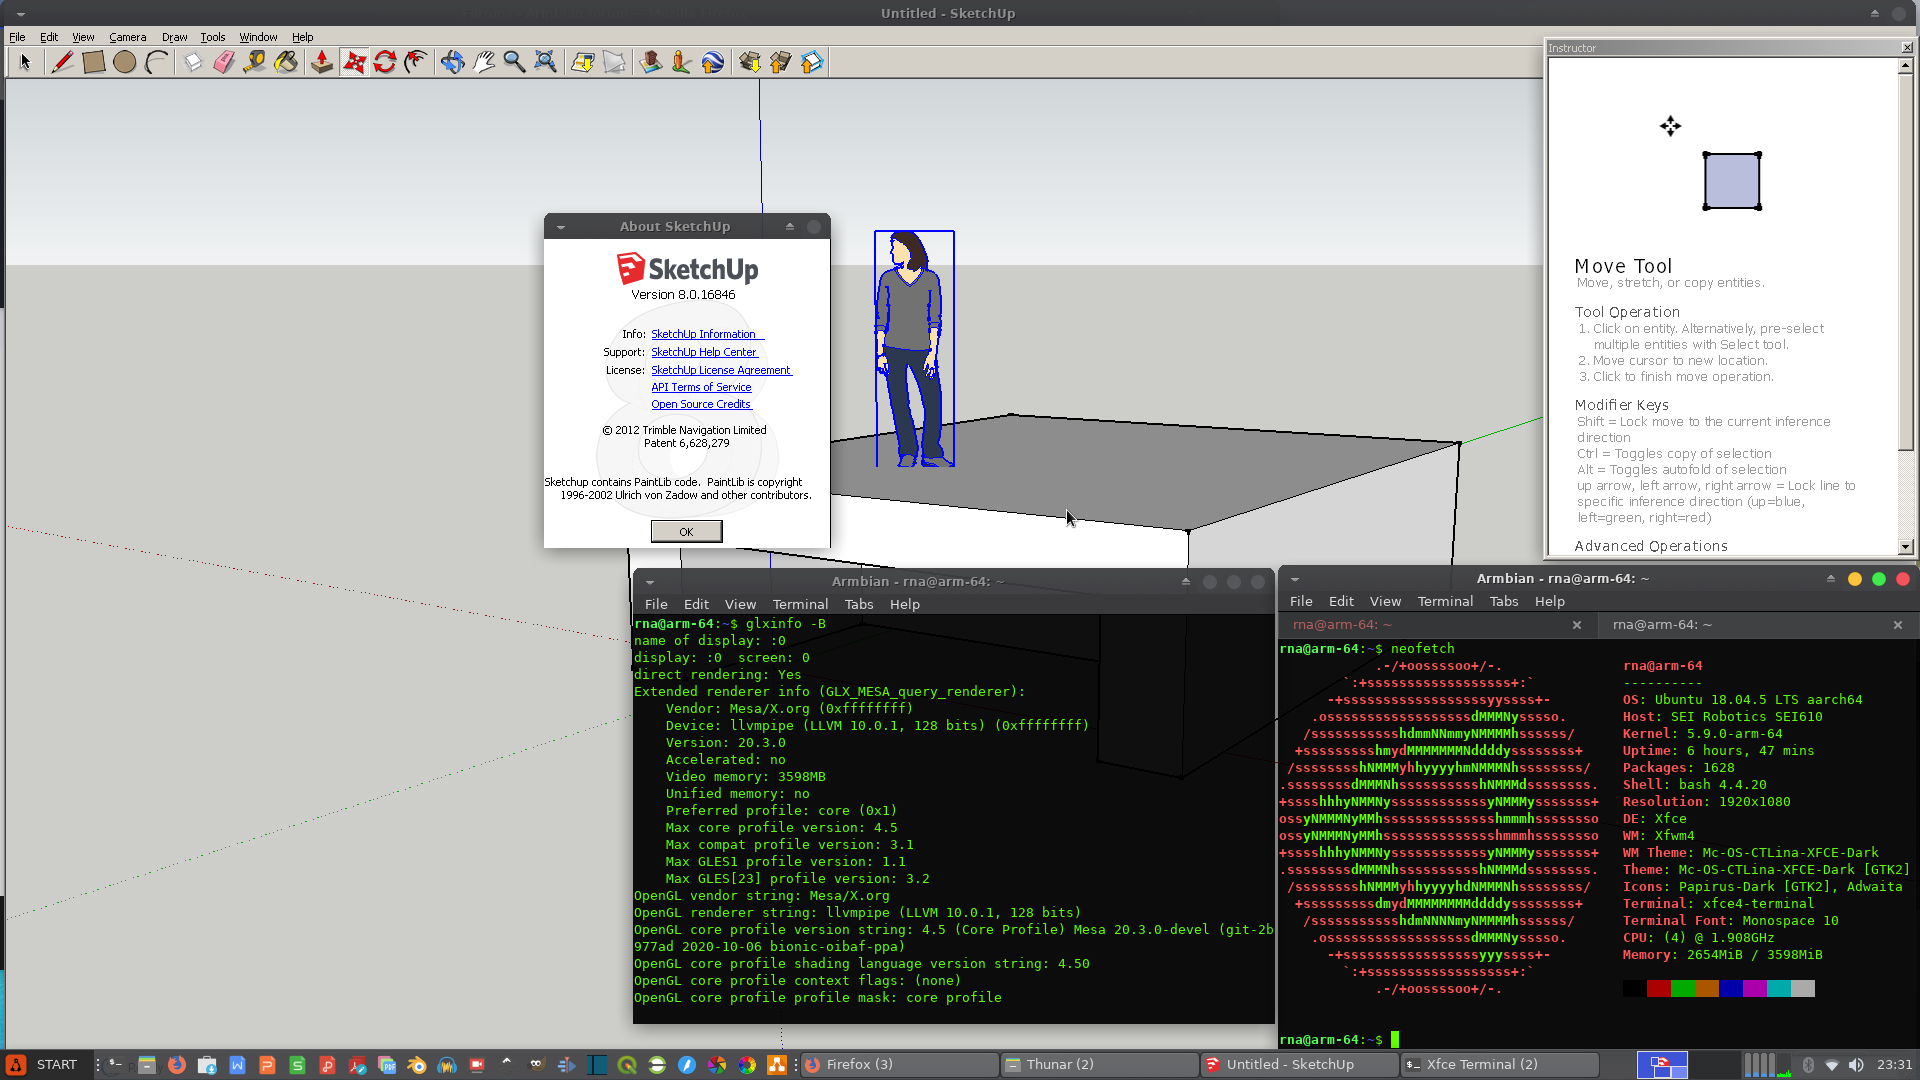Image resolution: width=1920 pixels, height=1080 pixels.
Task: Open the Tools menu
Action: [212, 37]
